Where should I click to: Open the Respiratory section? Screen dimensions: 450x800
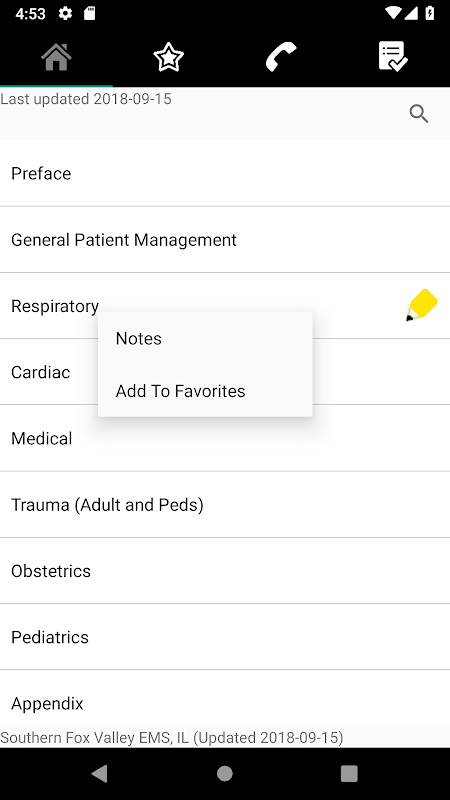point(55,306)
